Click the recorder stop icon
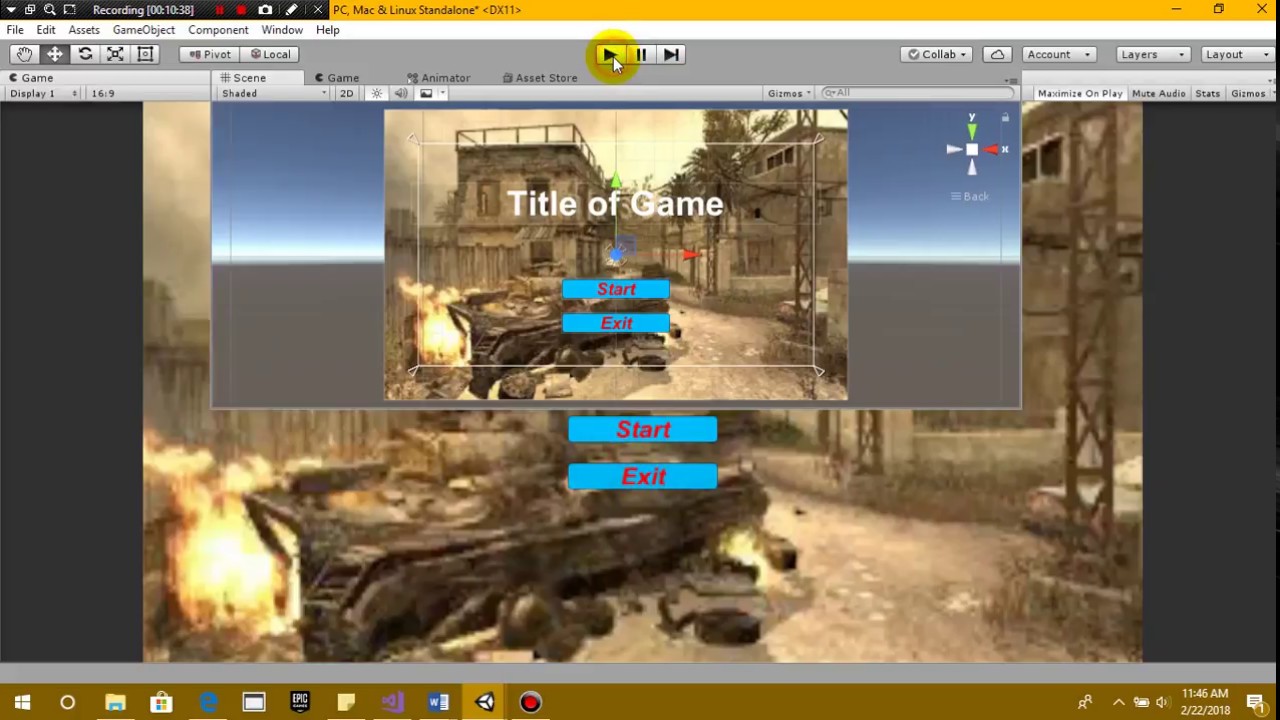The height and width of the screenshot is (720, 1280). [x=241, y=10]
